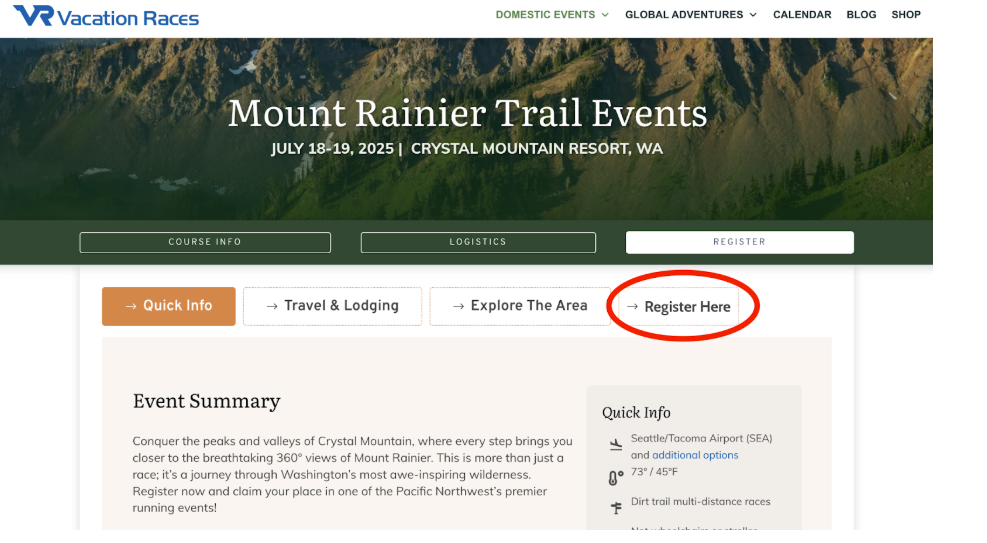Image resolution: width=987 pixels, height=543 pixels.
Task: Click the Conquer the peaks summary paragraph
Action: click(352, 474)
